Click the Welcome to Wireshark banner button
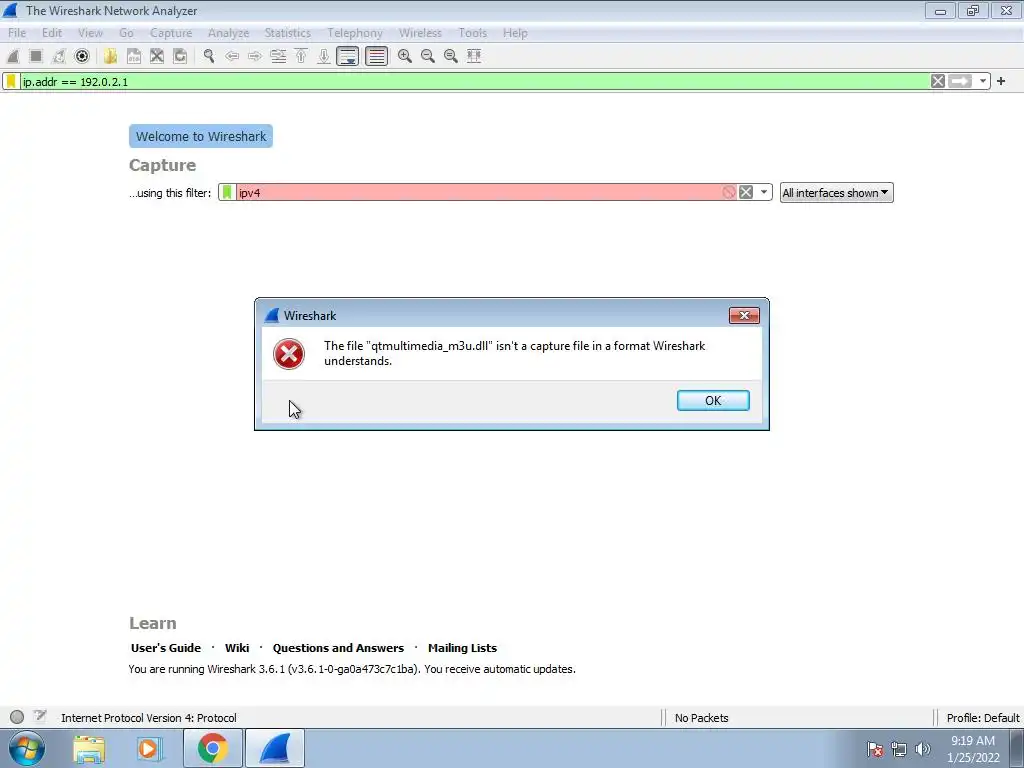 [x=200, y=136]
